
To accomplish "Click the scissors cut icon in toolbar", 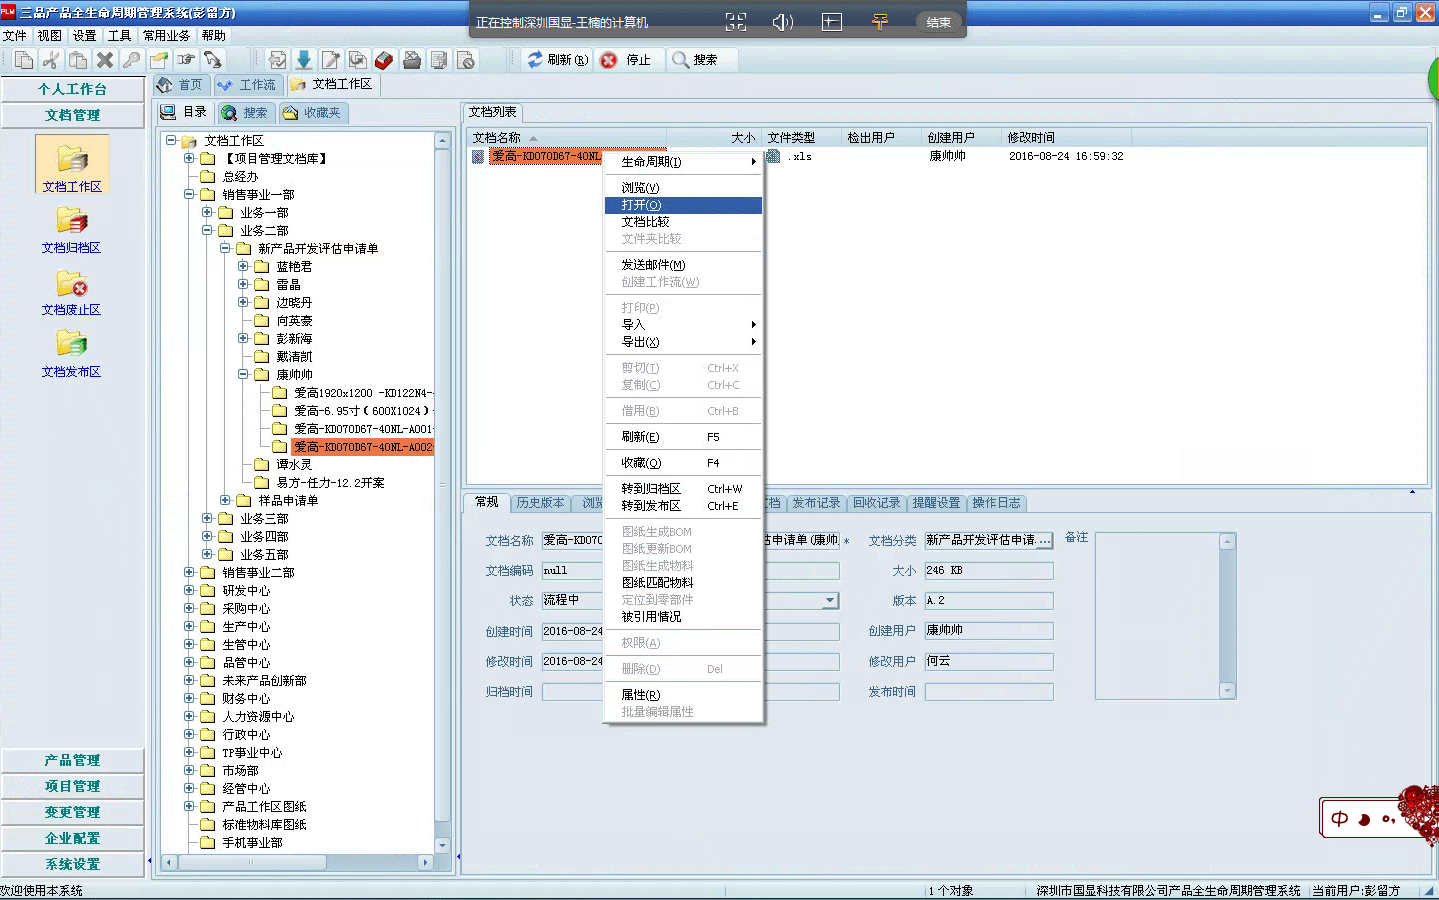I will pyautogui.click(x=51, y=60).
